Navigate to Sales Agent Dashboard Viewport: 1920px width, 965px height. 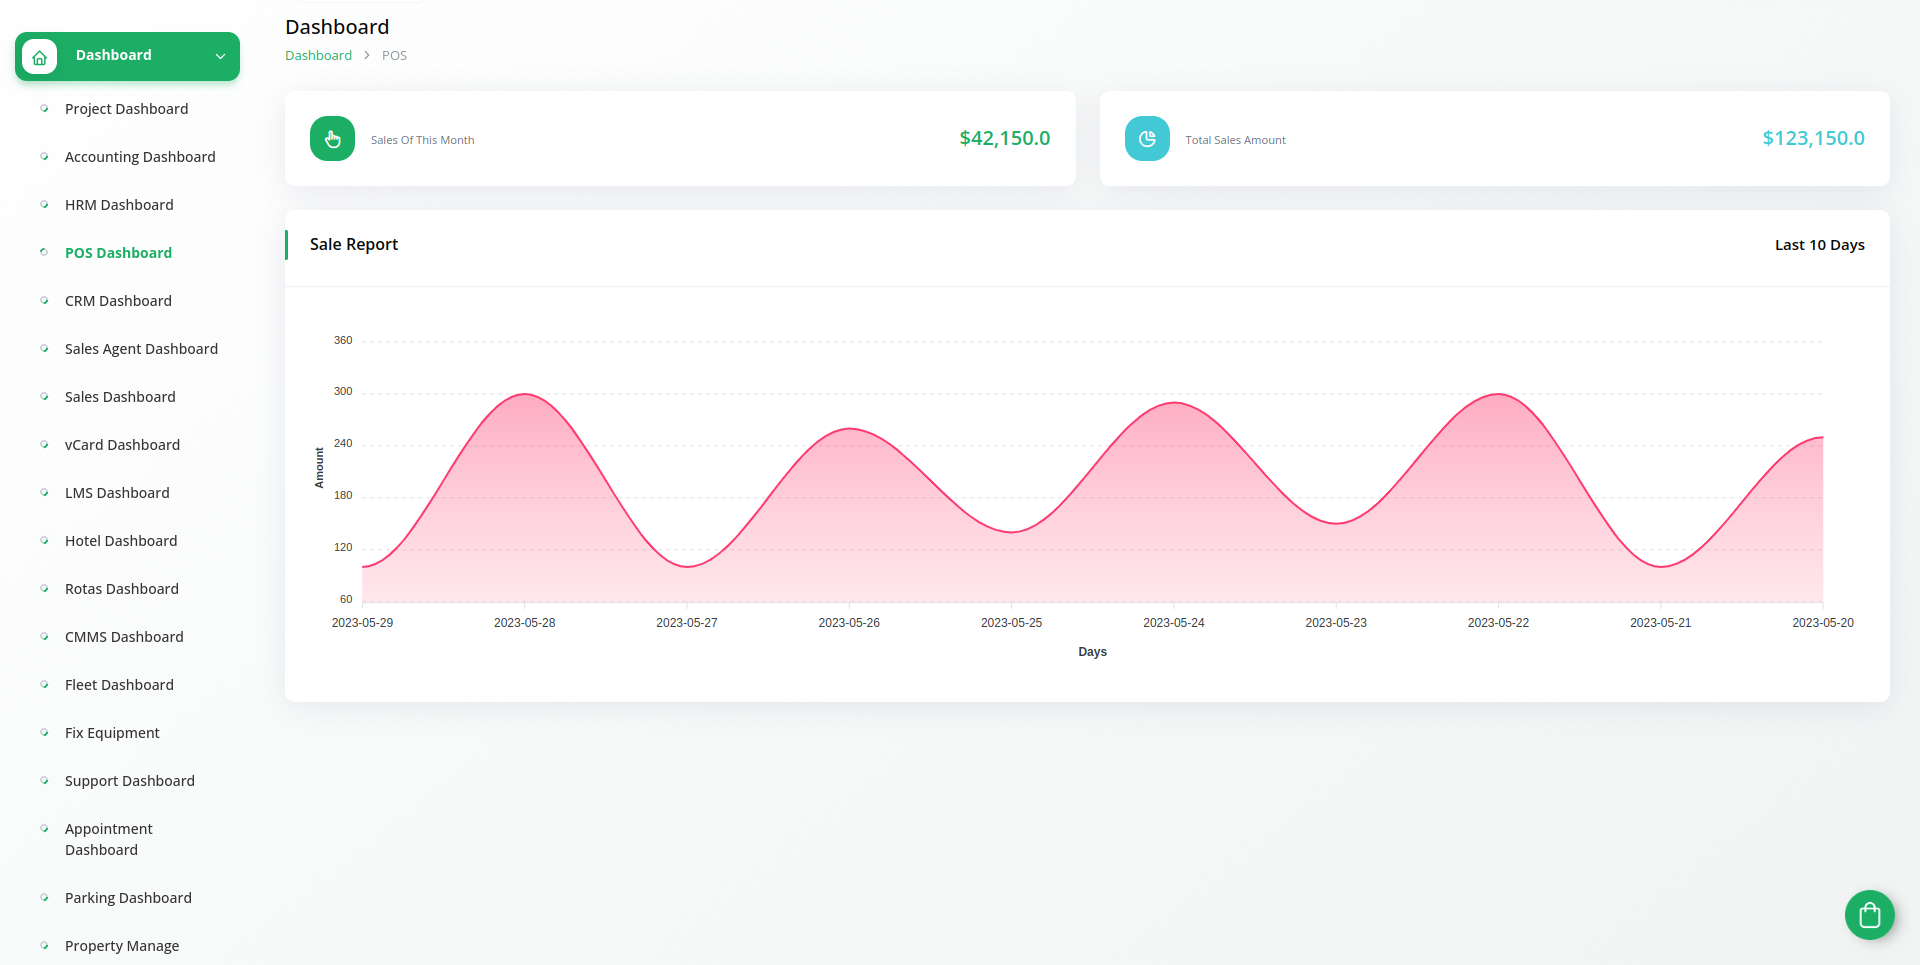pos(141,349)
